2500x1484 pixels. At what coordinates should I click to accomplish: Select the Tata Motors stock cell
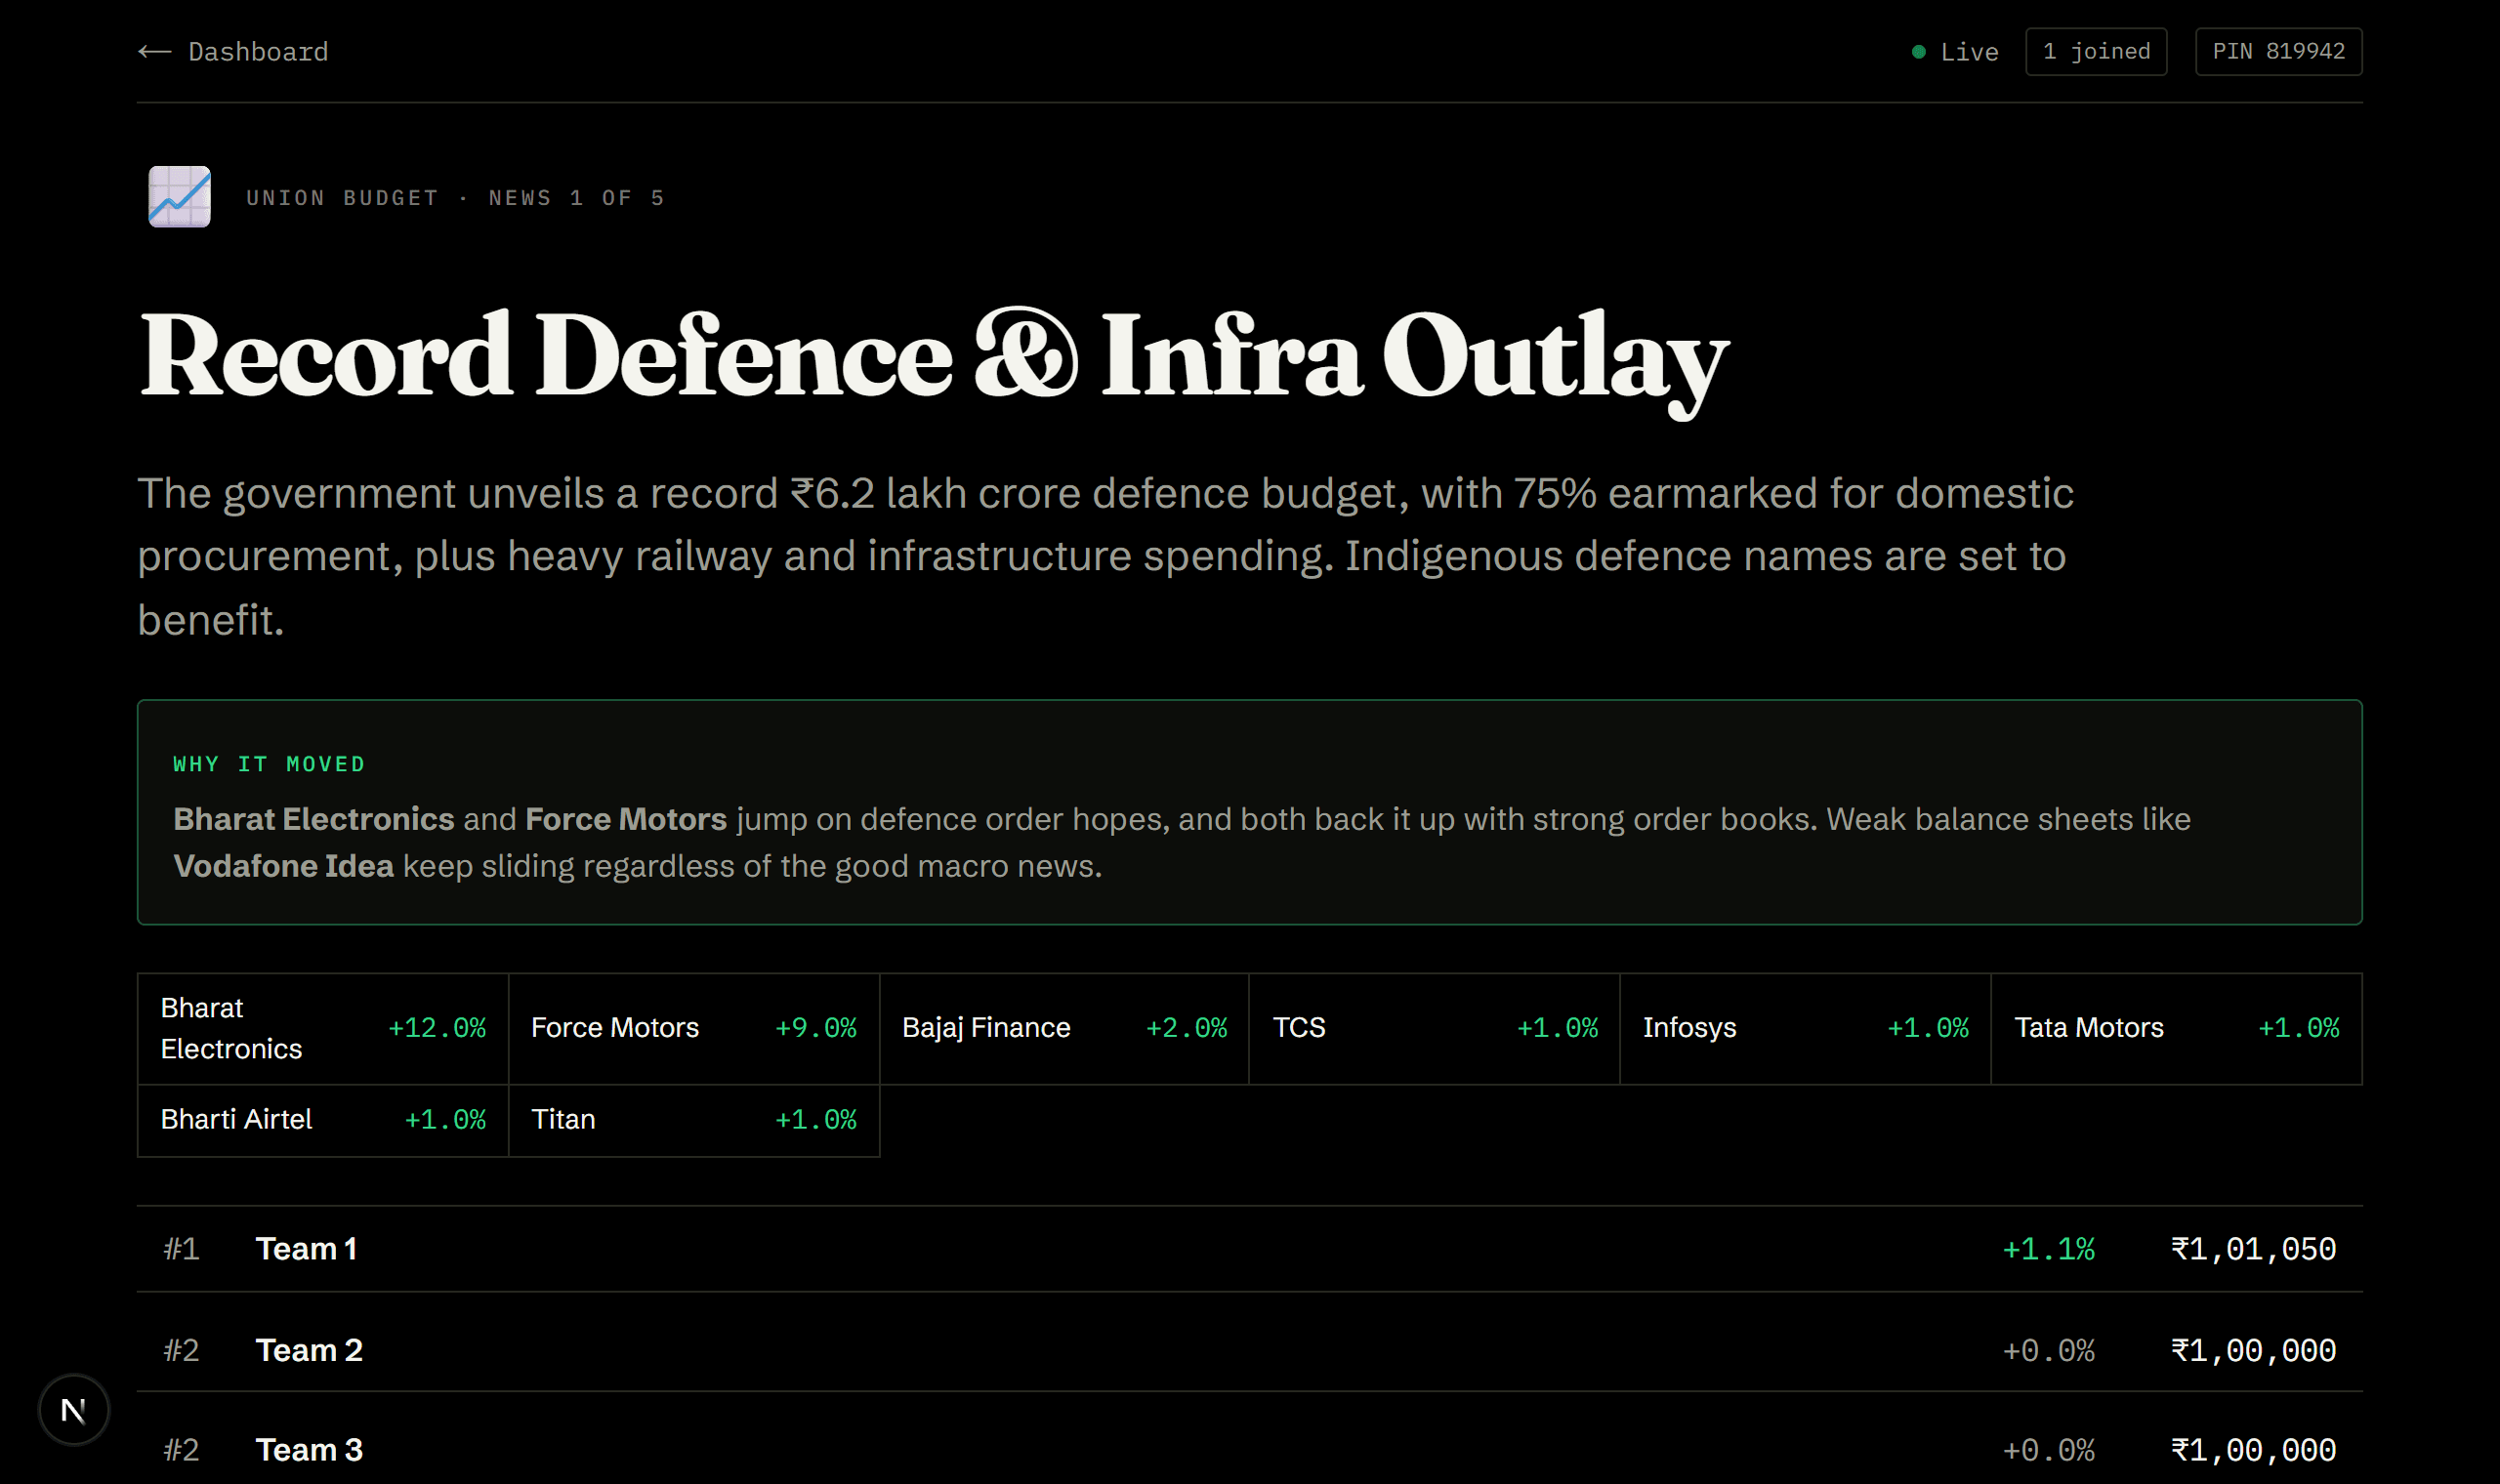[x=2177, y=1029]
